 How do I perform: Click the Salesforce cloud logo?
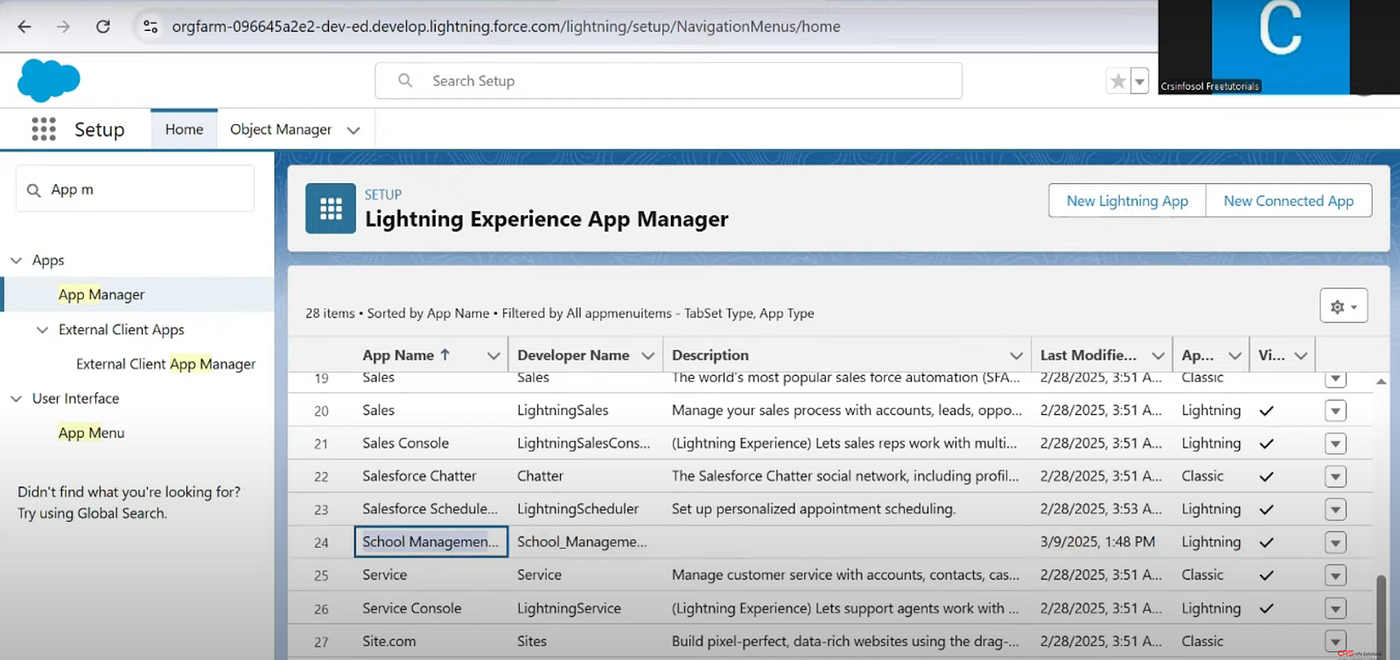click(49, 80)
